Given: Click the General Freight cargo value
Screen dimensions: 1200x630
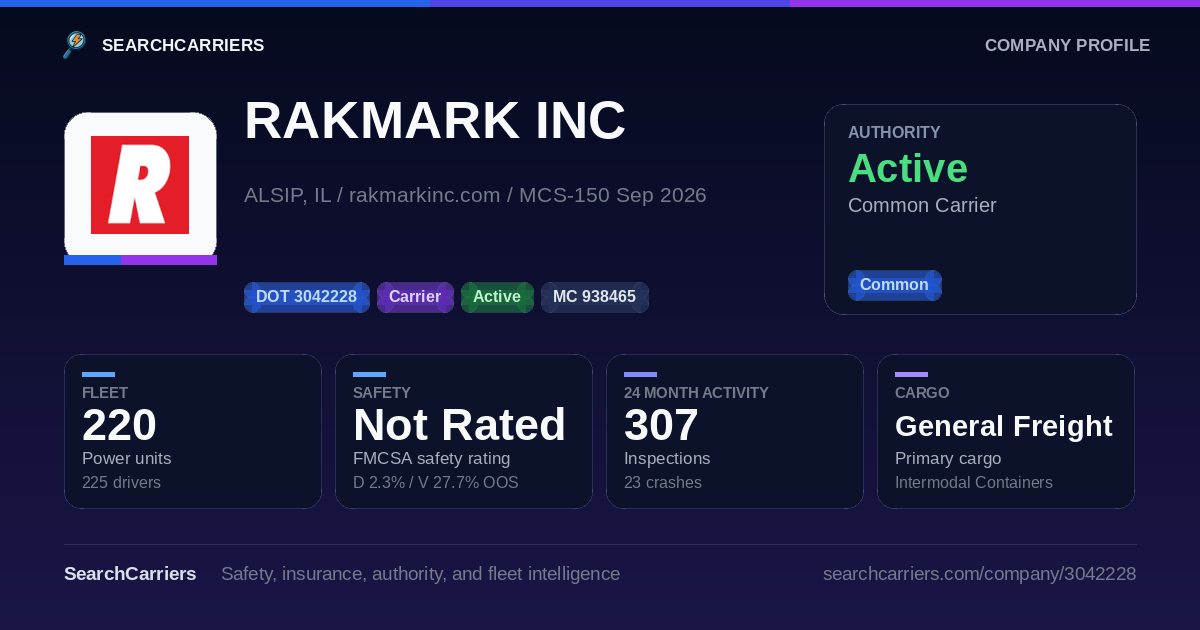Looking at the screenshot, I should (1003, 426).
